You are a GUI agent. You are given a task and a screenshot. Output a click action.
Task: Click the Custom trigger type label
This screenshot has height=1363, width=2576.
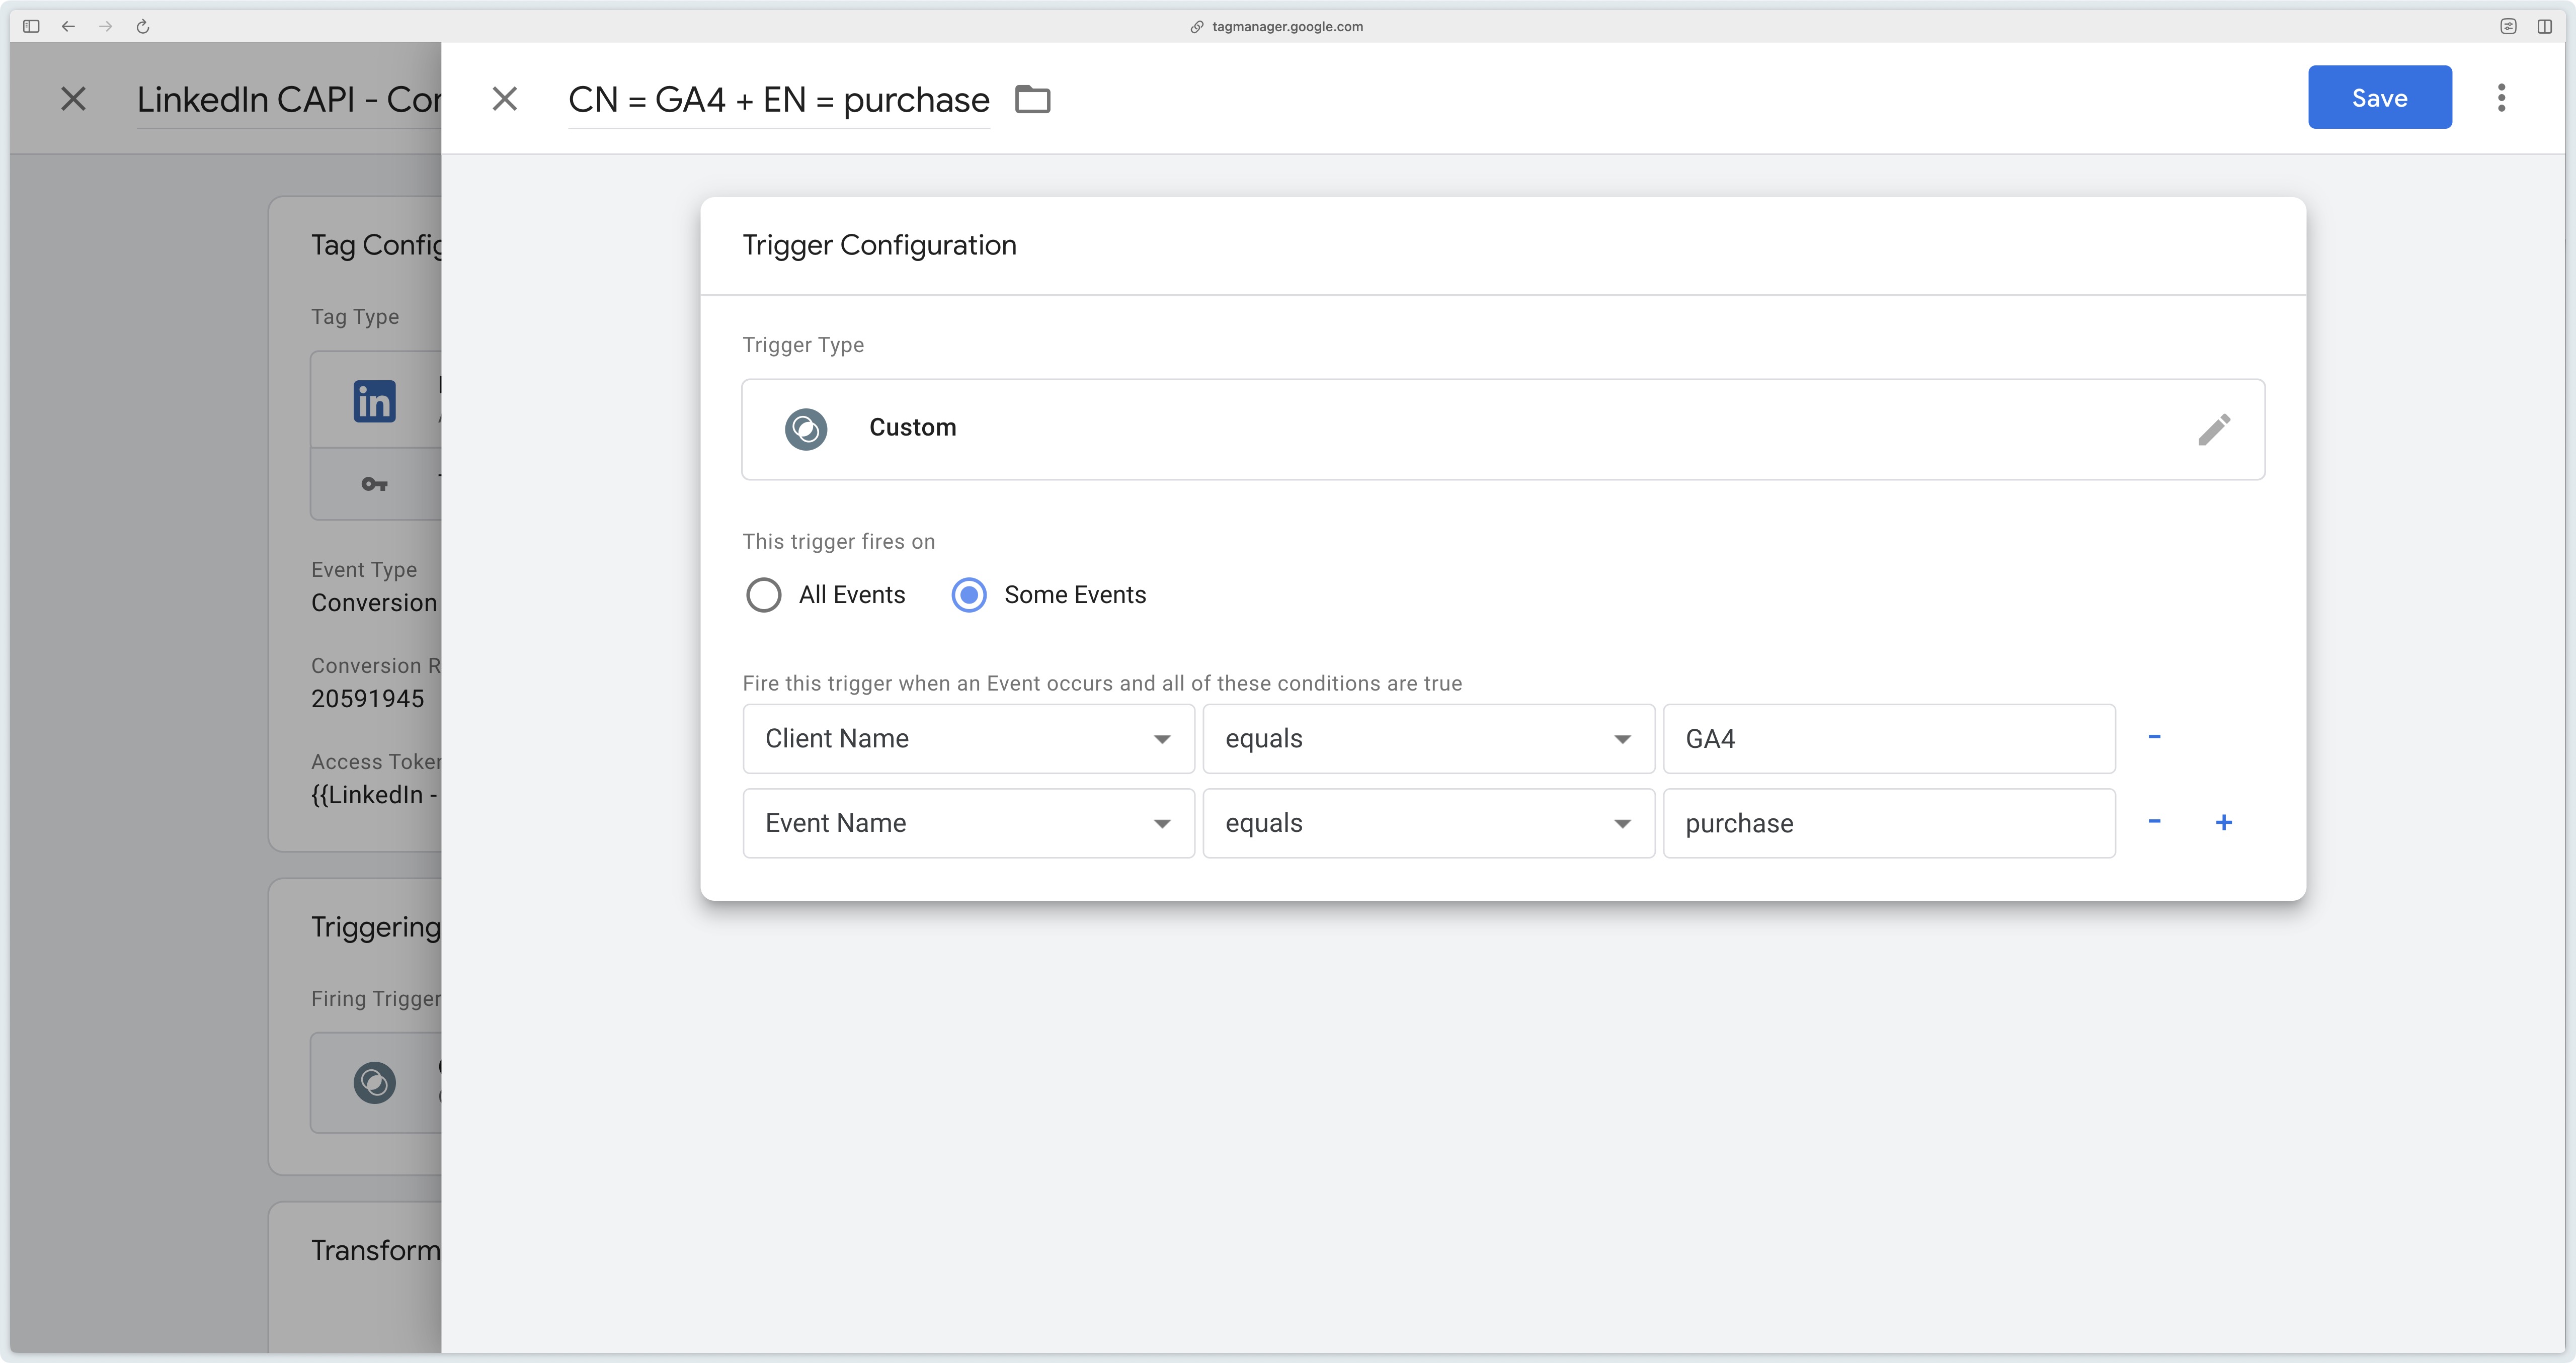tap(912, 427)
